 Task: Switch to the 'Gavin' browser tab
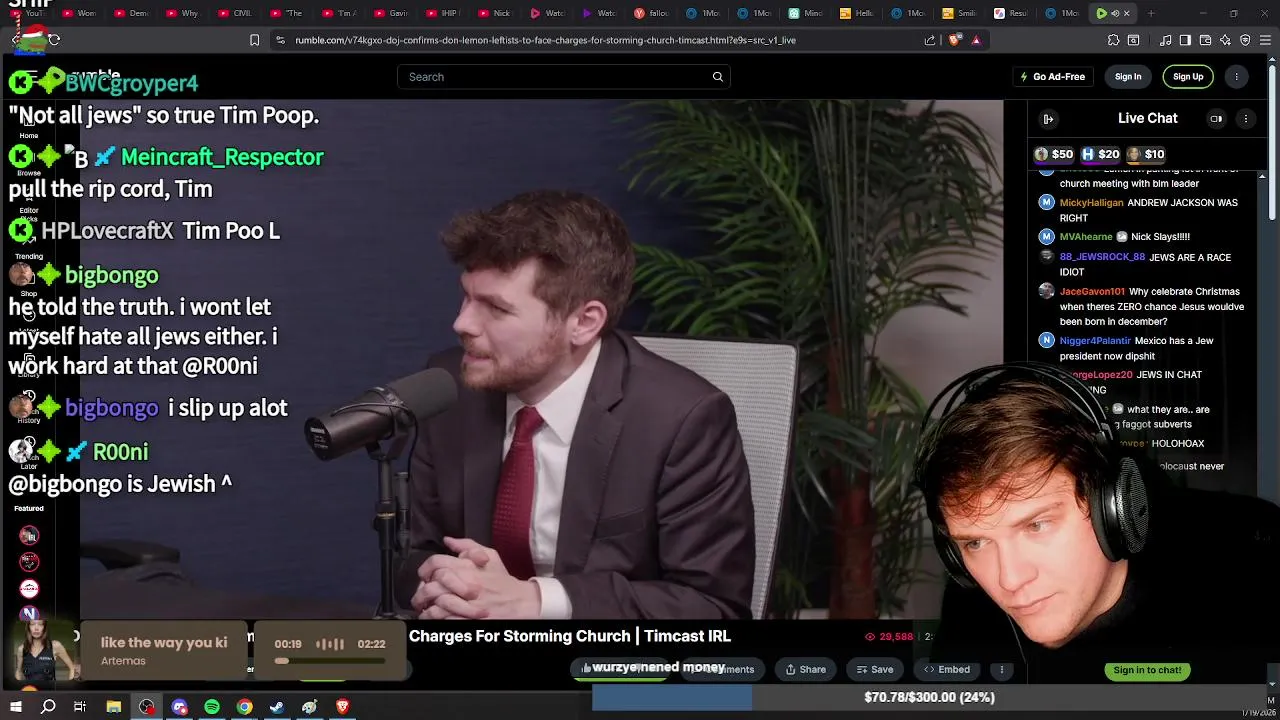point(390,13)
